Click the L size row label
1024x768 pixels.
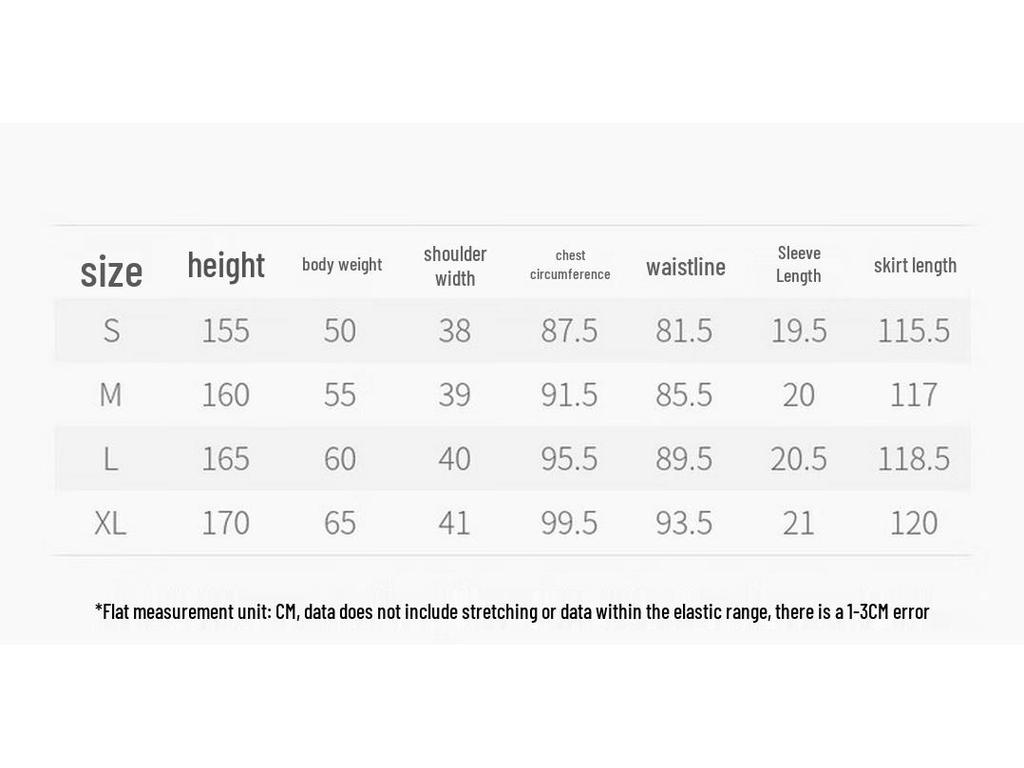pyautogui.click(x=111, y=458)
